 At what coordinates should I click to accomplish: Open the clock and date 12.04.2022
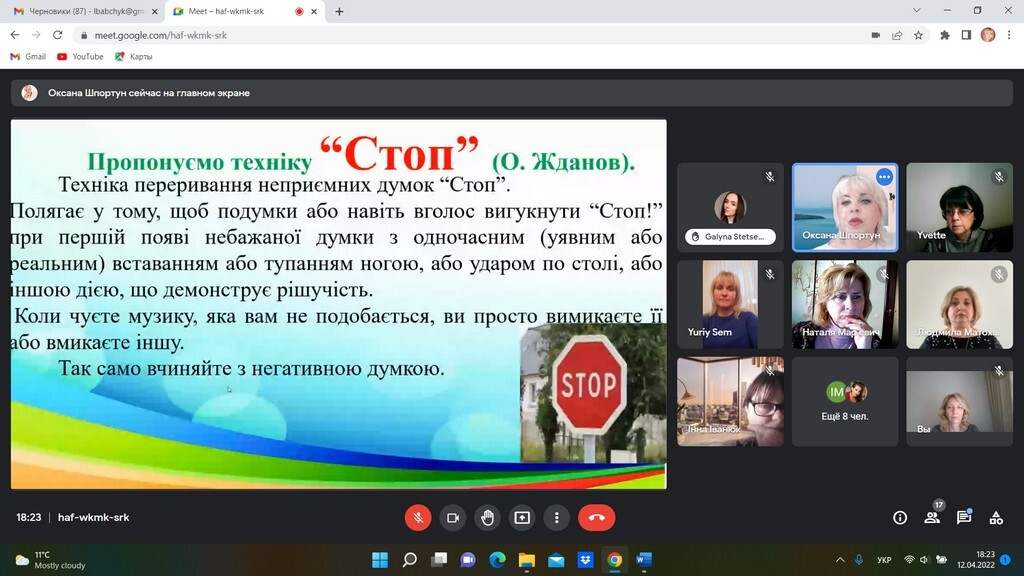coord(976,560)
